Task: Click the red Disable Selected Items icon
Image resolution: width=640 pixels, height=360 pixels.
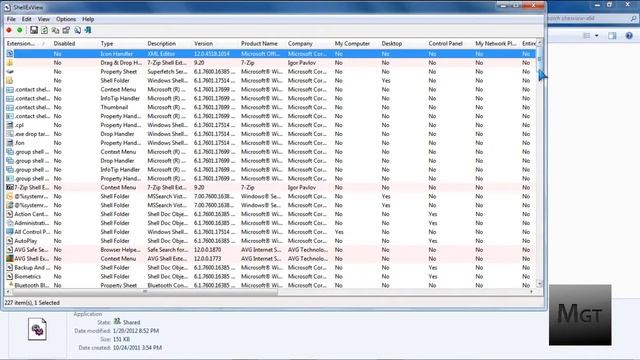Action: point(9,30)
